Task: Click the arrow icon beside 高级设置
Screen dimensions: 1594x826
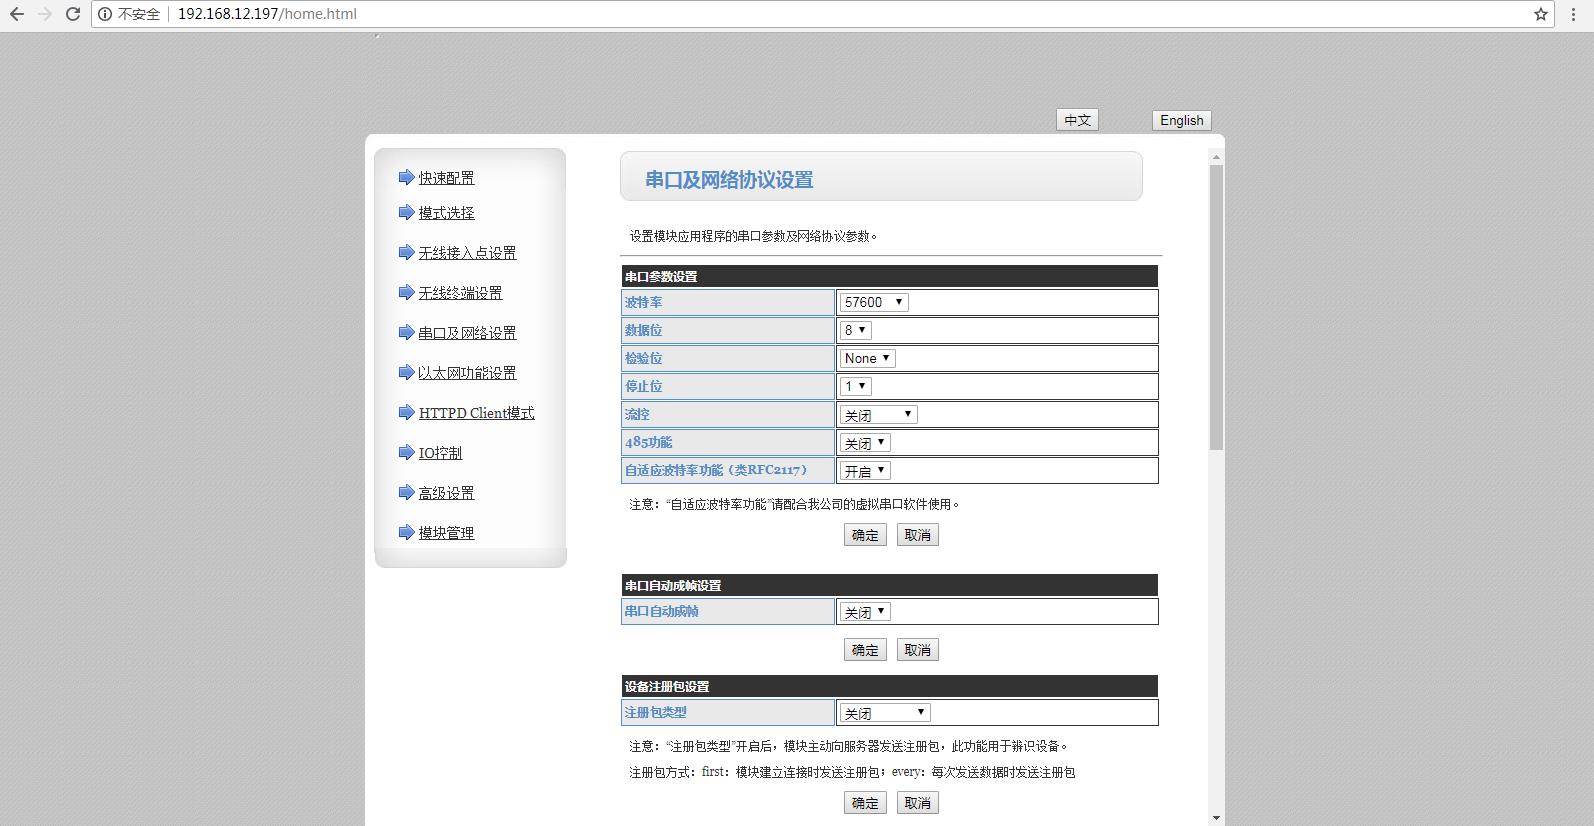Action: coord(406,492)
